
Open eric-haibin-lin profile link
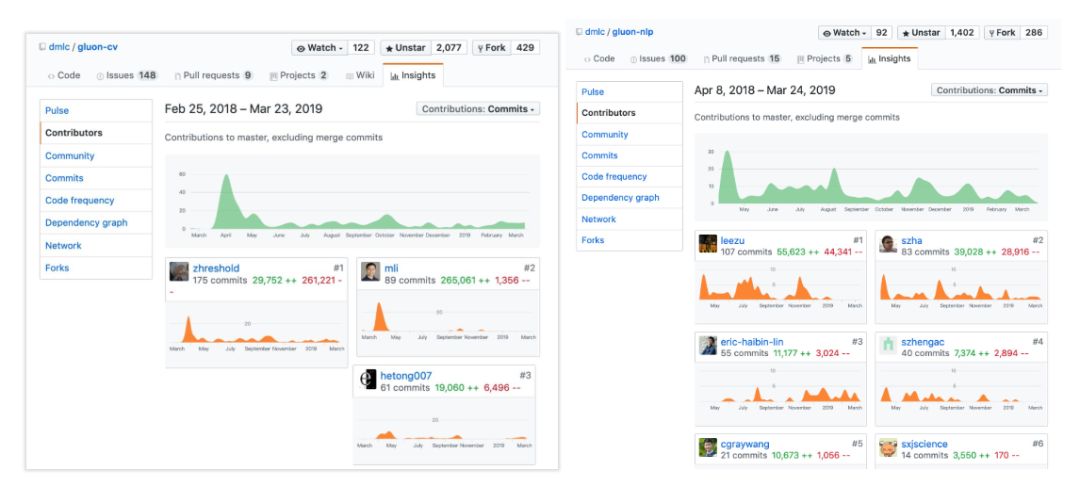[752, 342]
